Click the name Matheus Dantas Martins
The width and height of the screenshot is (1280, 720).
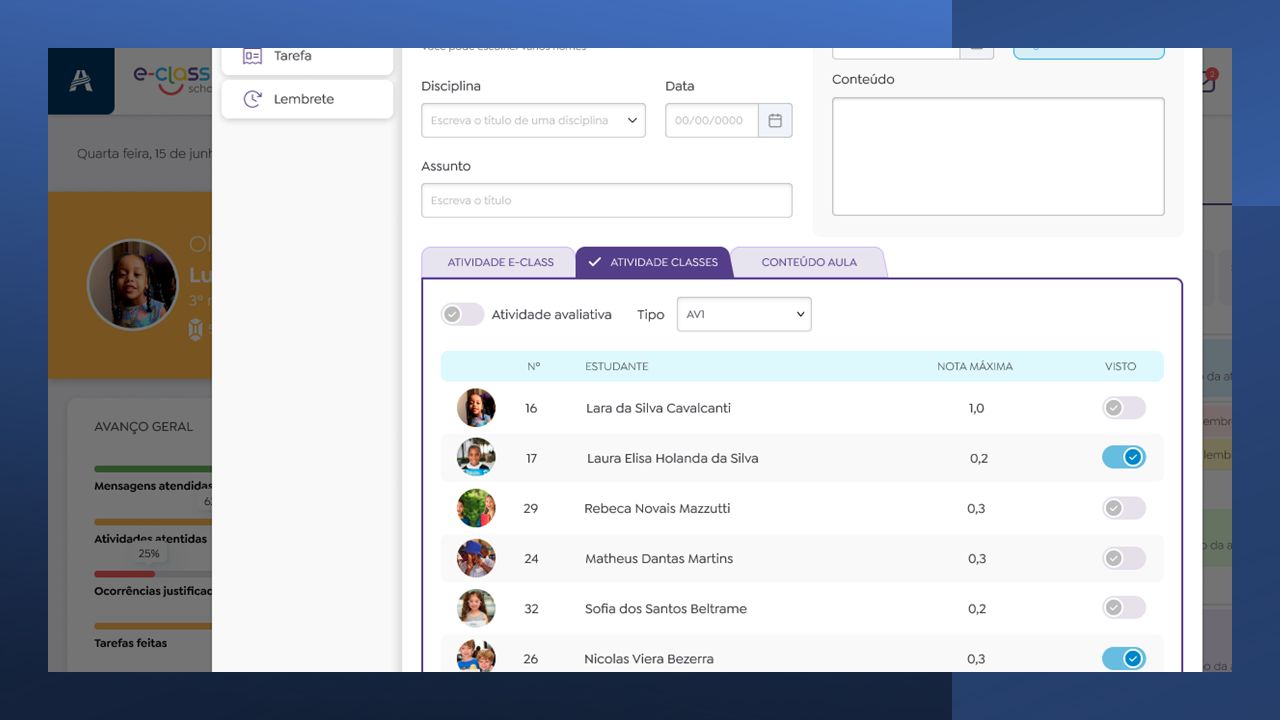[659, 558]
